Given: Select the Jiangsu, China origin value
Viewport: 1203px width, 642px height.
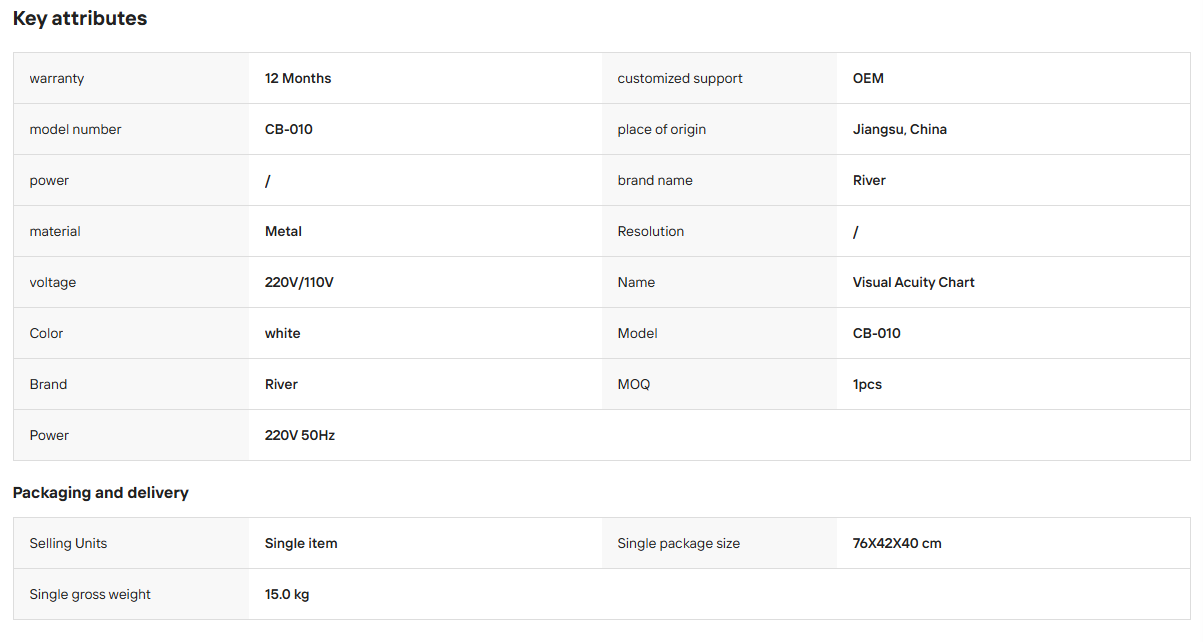Looking at the screenshot, I should [x=900, y=129].
